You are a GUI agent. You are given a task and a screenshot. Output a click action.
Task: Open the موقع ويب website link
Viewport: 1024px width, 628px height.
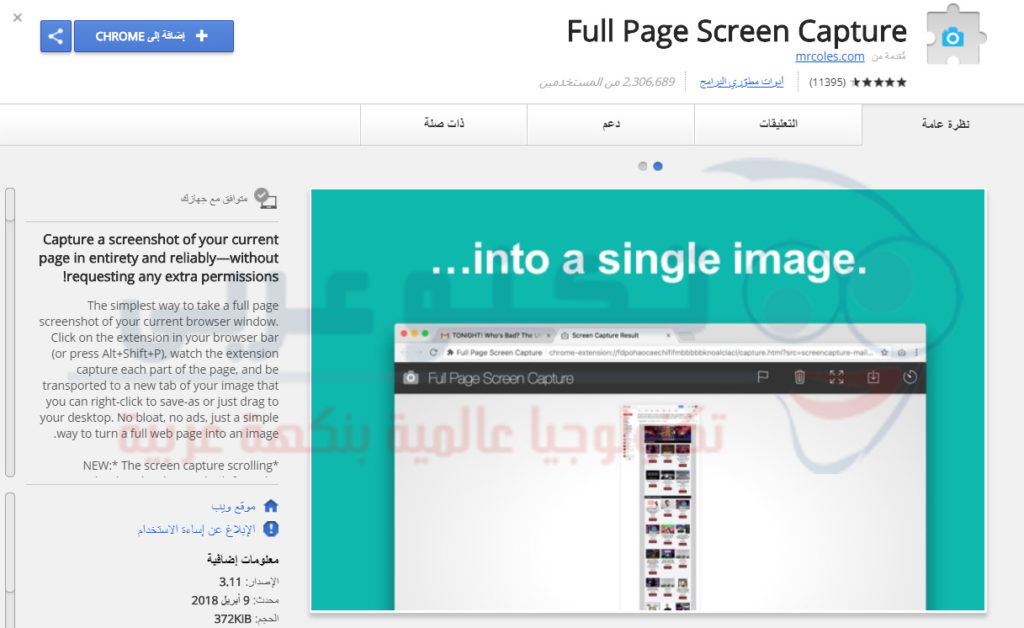[233, 507]
